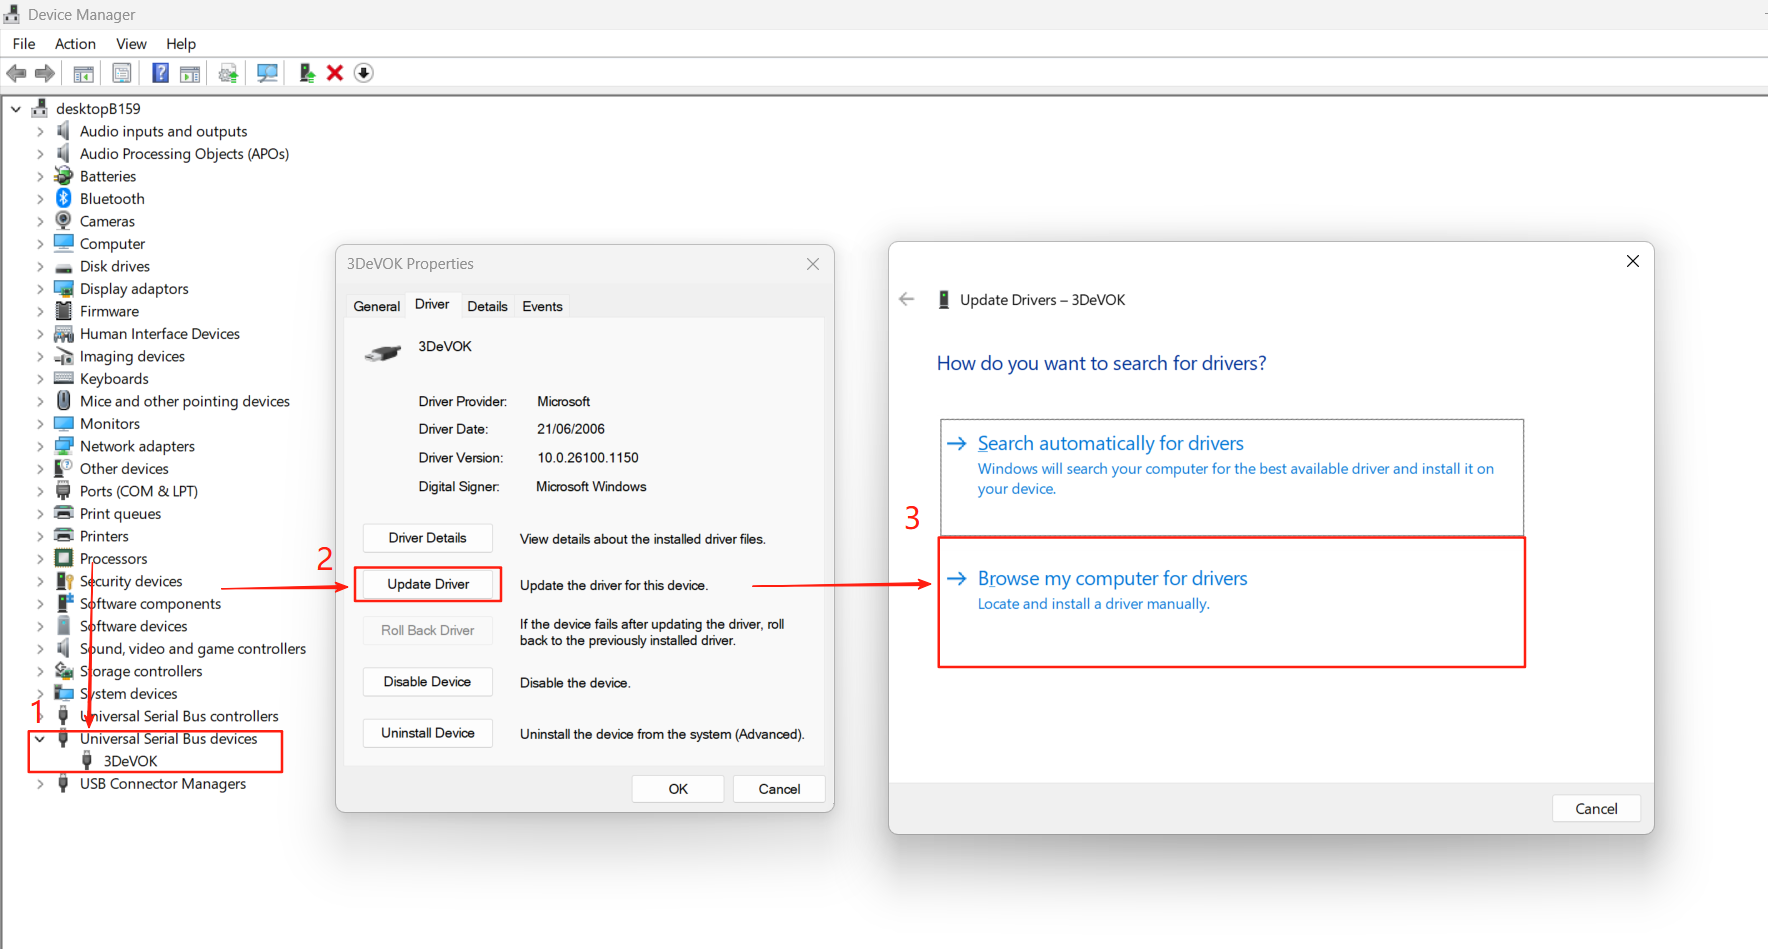Toggle the show/hide console tree toolbar icon

point(84,73)
